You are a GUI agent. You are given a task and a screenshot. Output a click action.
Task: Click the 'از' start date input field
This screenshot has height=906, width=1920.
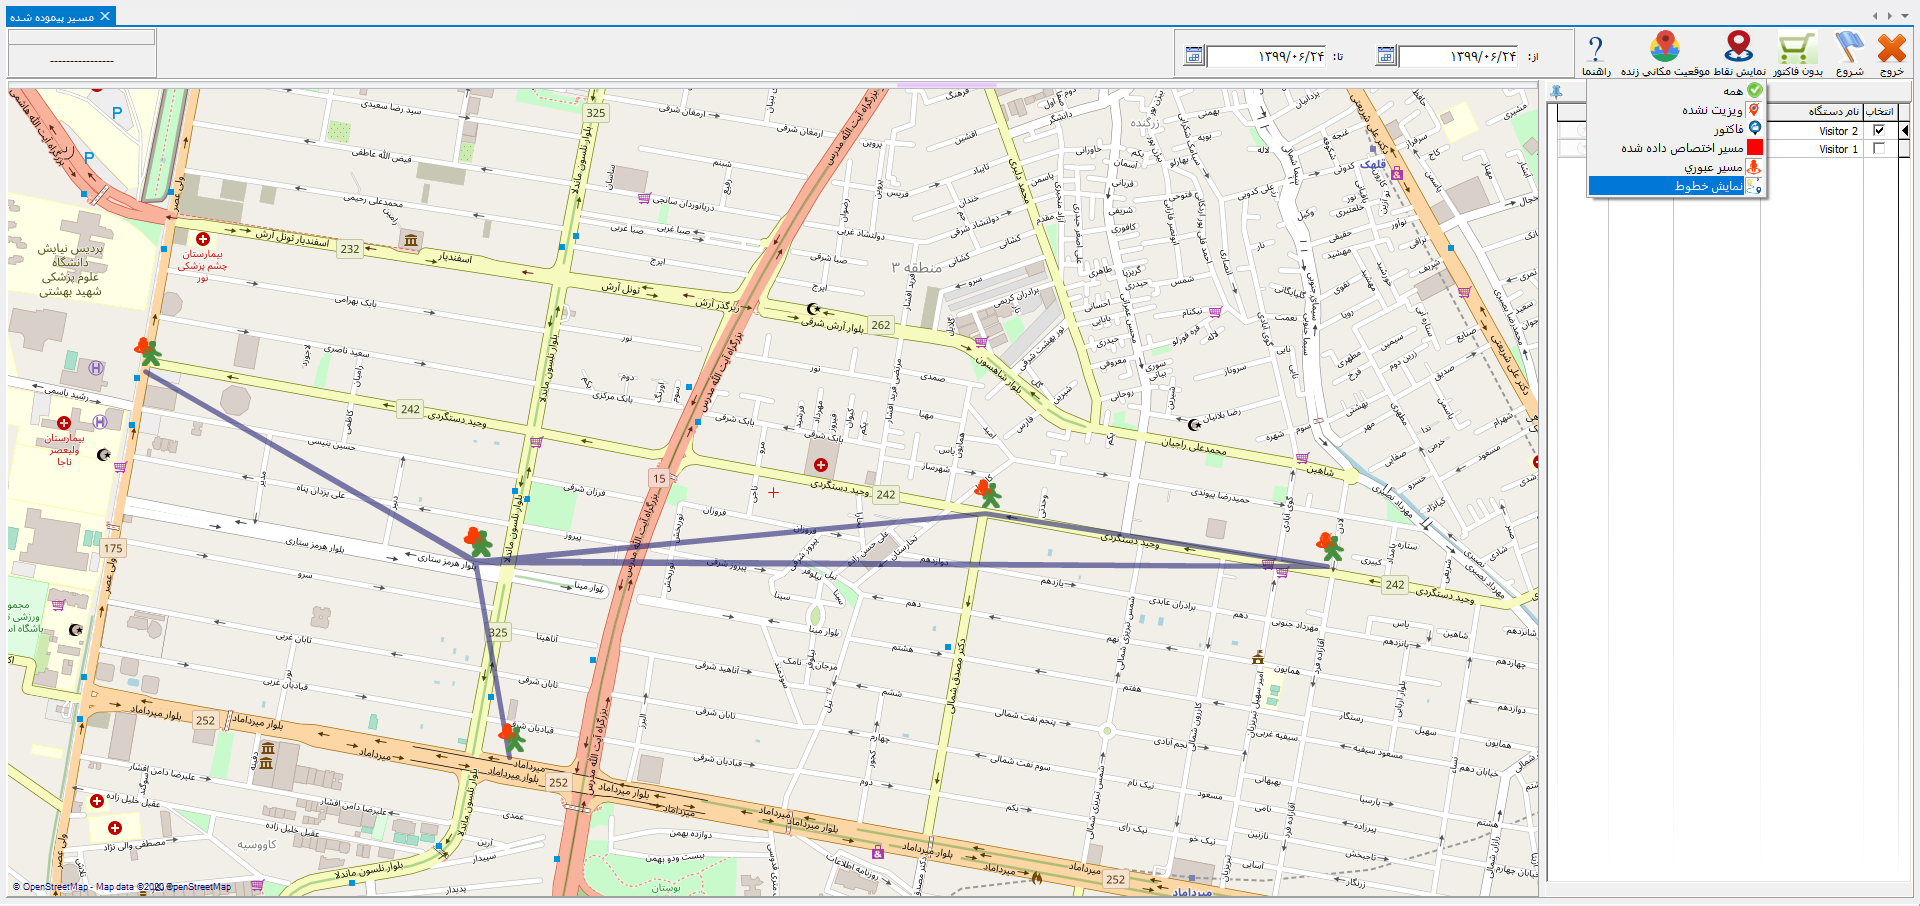pos(1457,56)
